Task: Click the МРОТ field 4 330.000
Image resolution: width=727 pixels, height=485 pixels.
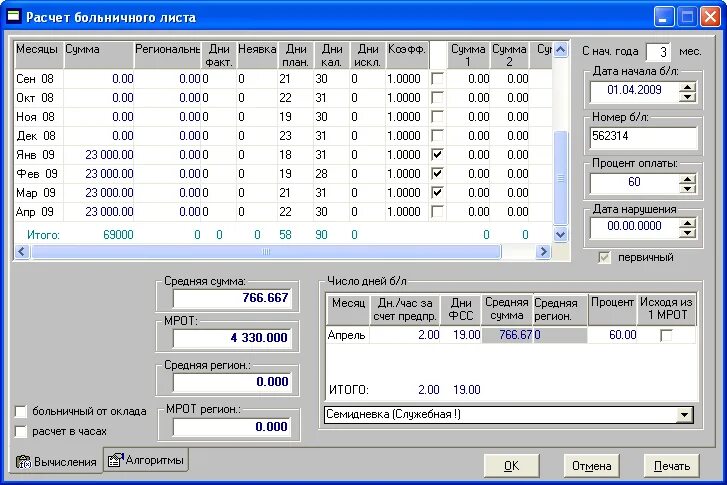Action: pos(232,338)
